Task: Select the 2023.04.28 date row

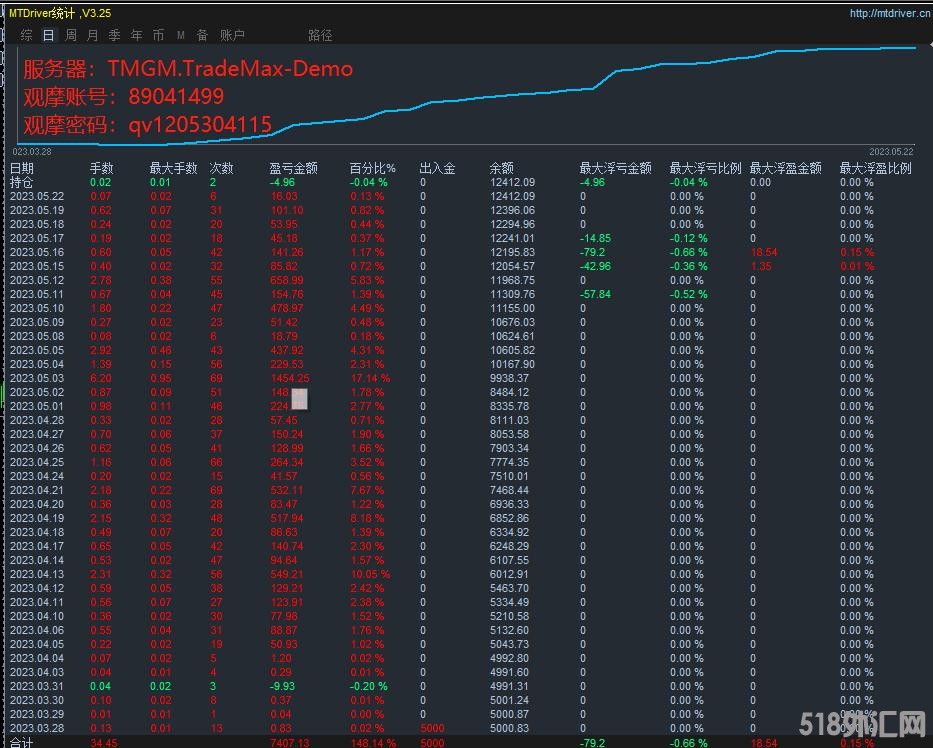Action: tap(37, 420)
